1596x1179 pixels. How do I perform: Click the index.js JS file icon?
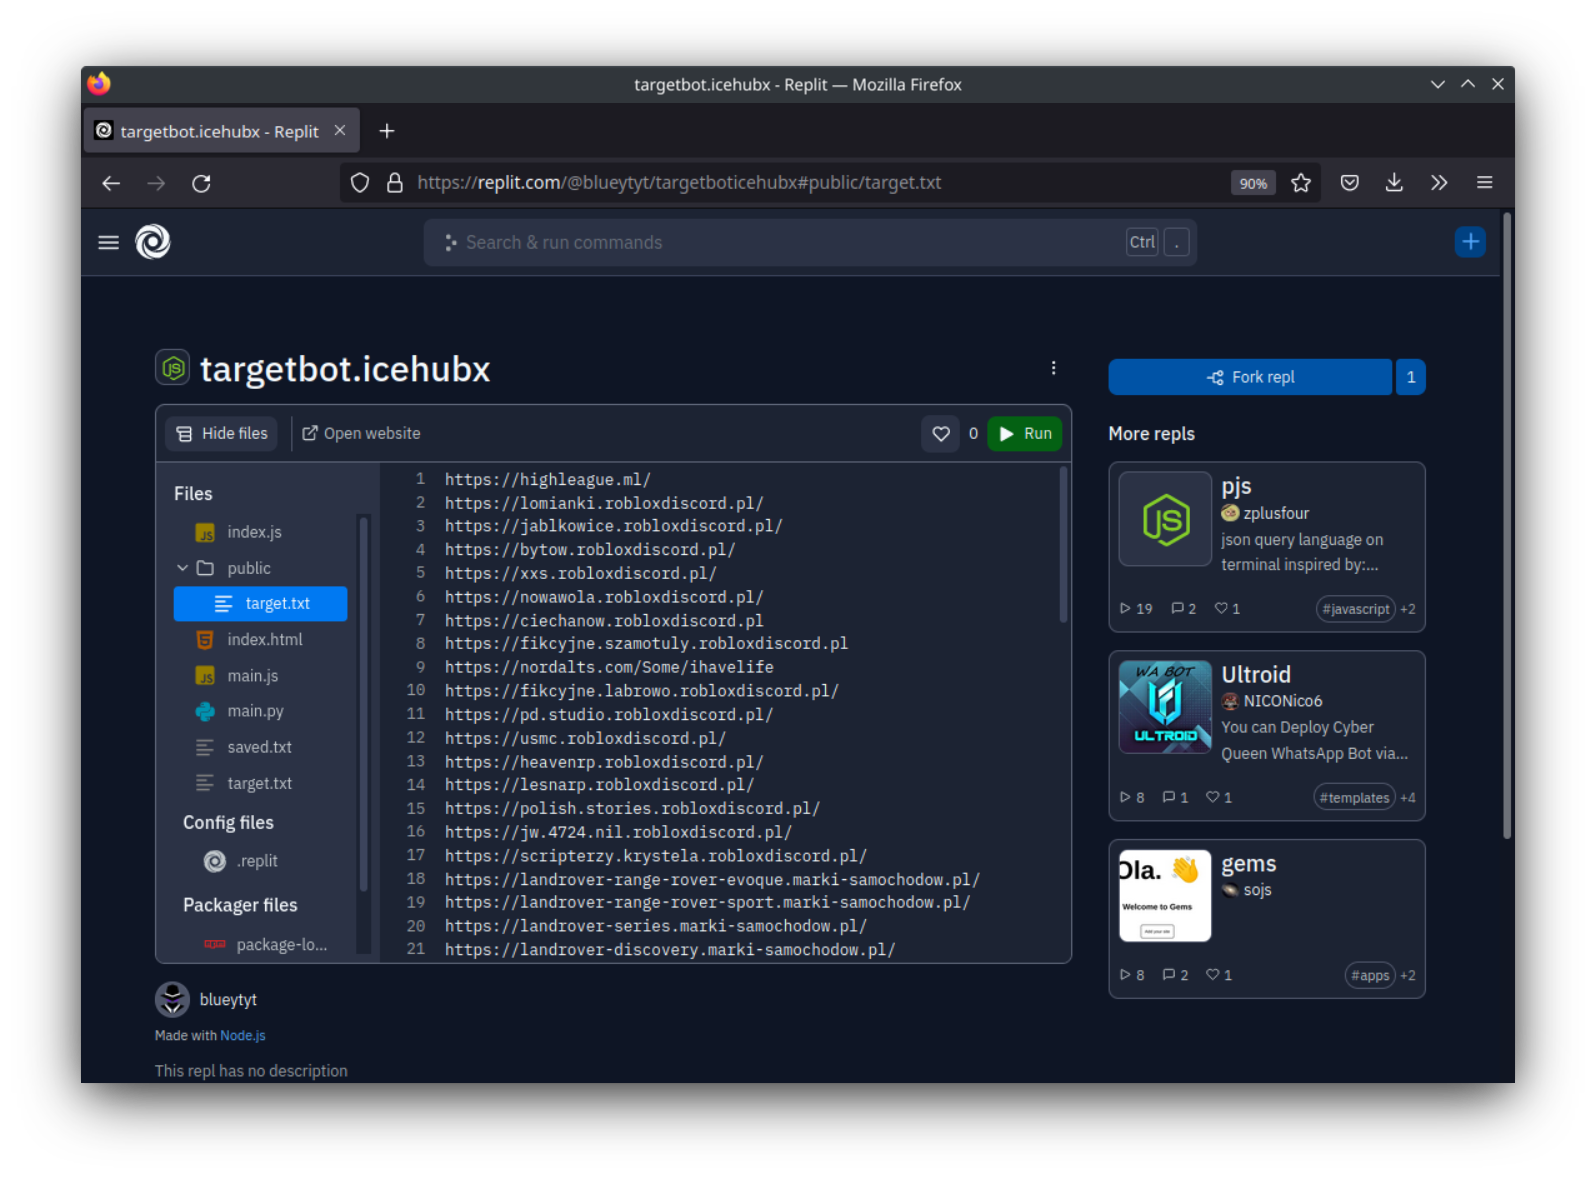click(205, 533)
